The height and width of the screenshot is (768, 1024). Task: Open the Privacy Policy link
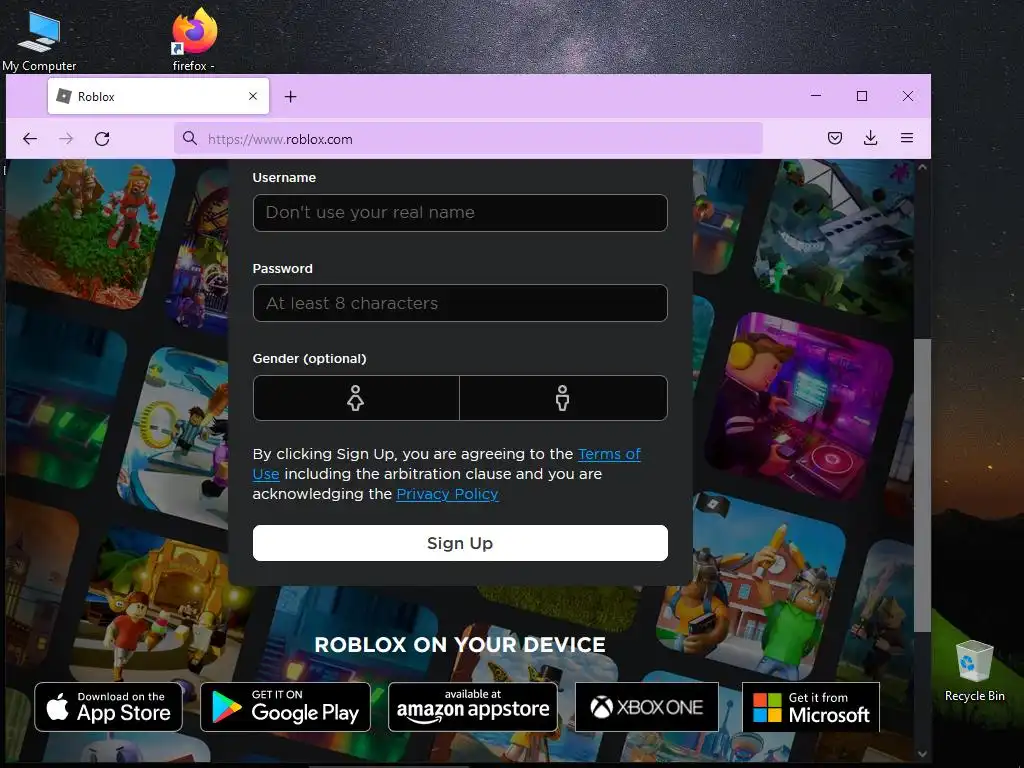coord(447,494)
